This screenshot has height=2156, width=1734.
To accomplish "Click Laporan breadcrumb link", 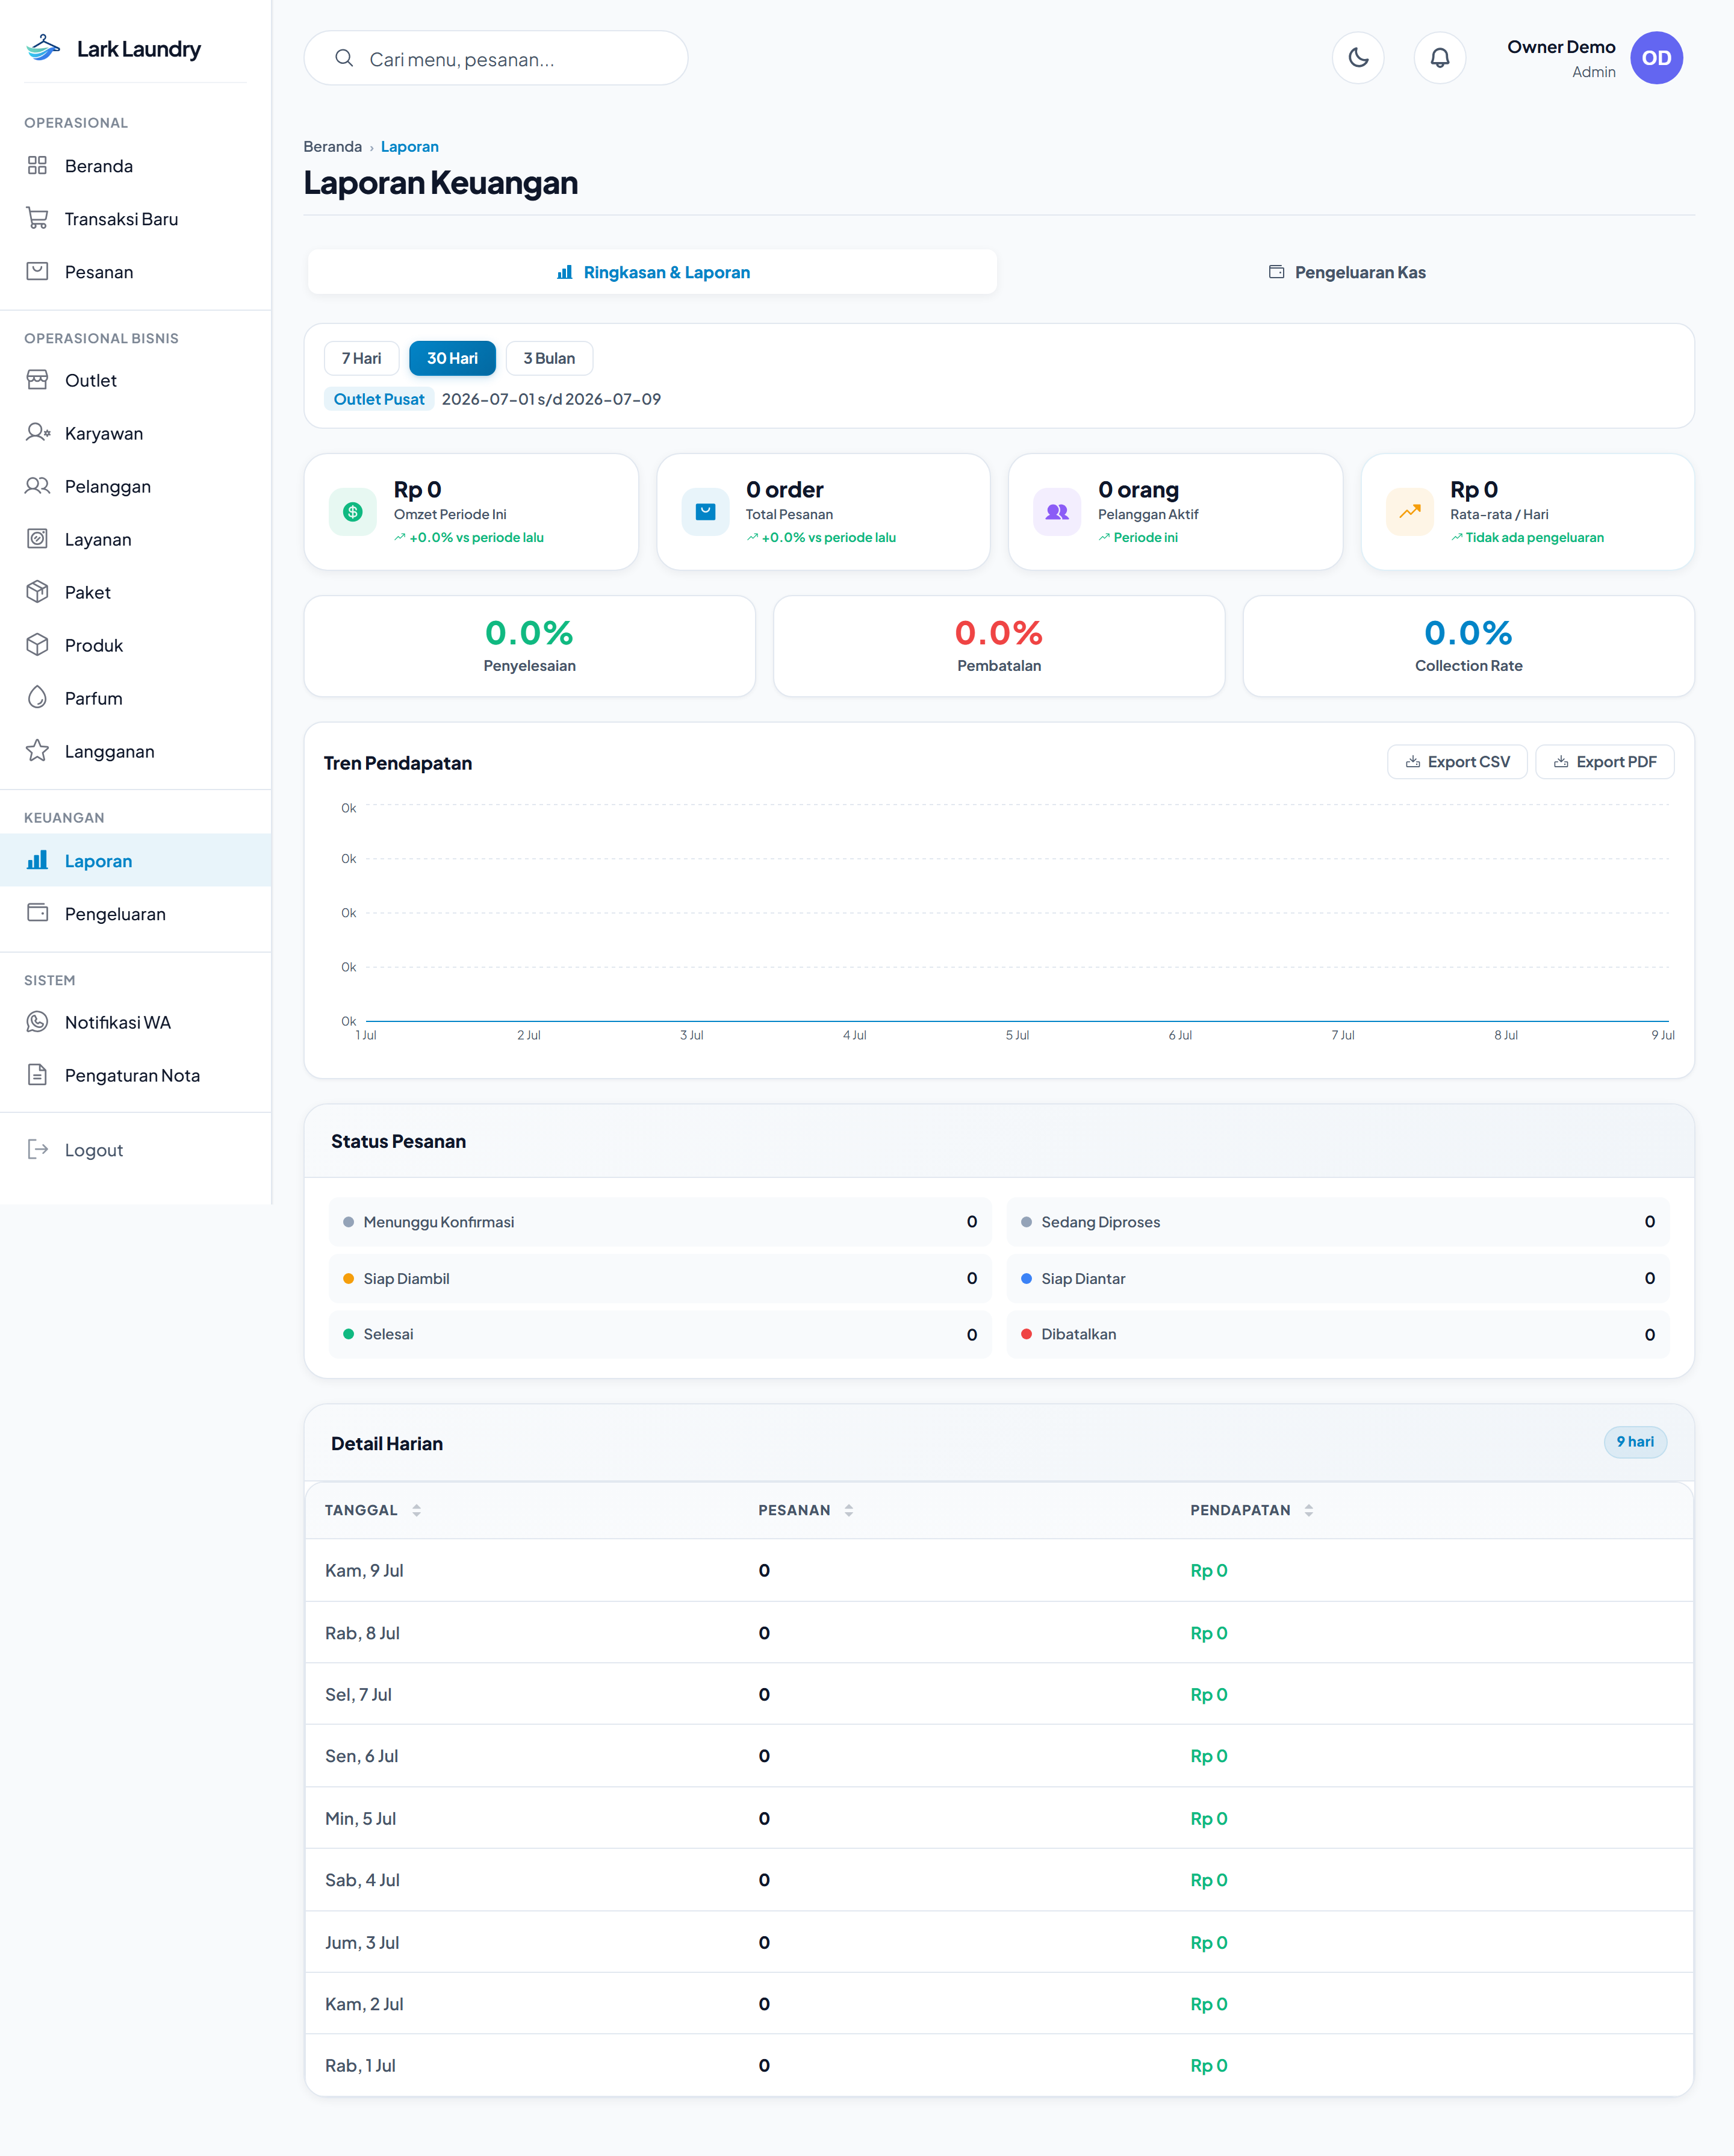I will [x=409, y=146].
